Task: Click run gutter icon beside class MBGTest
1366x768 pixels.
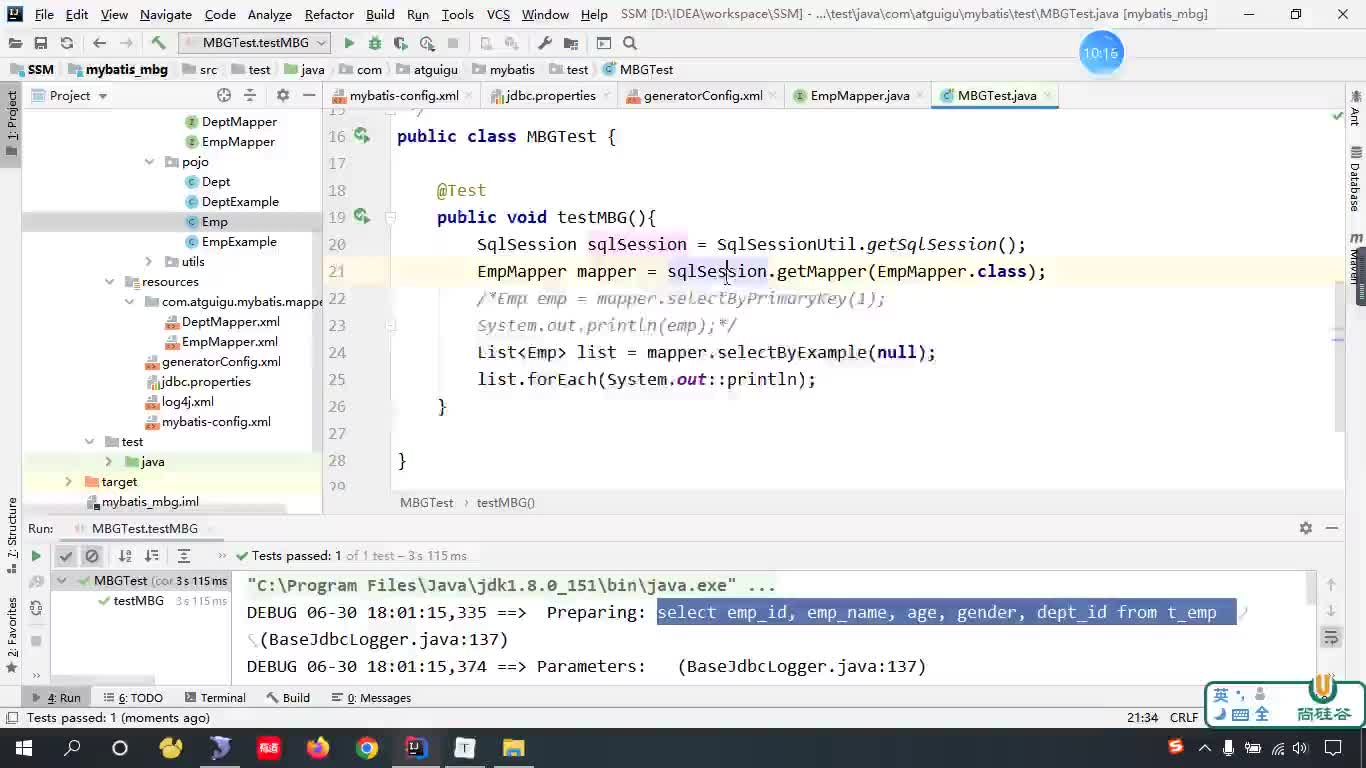Action: click(361, 136)
